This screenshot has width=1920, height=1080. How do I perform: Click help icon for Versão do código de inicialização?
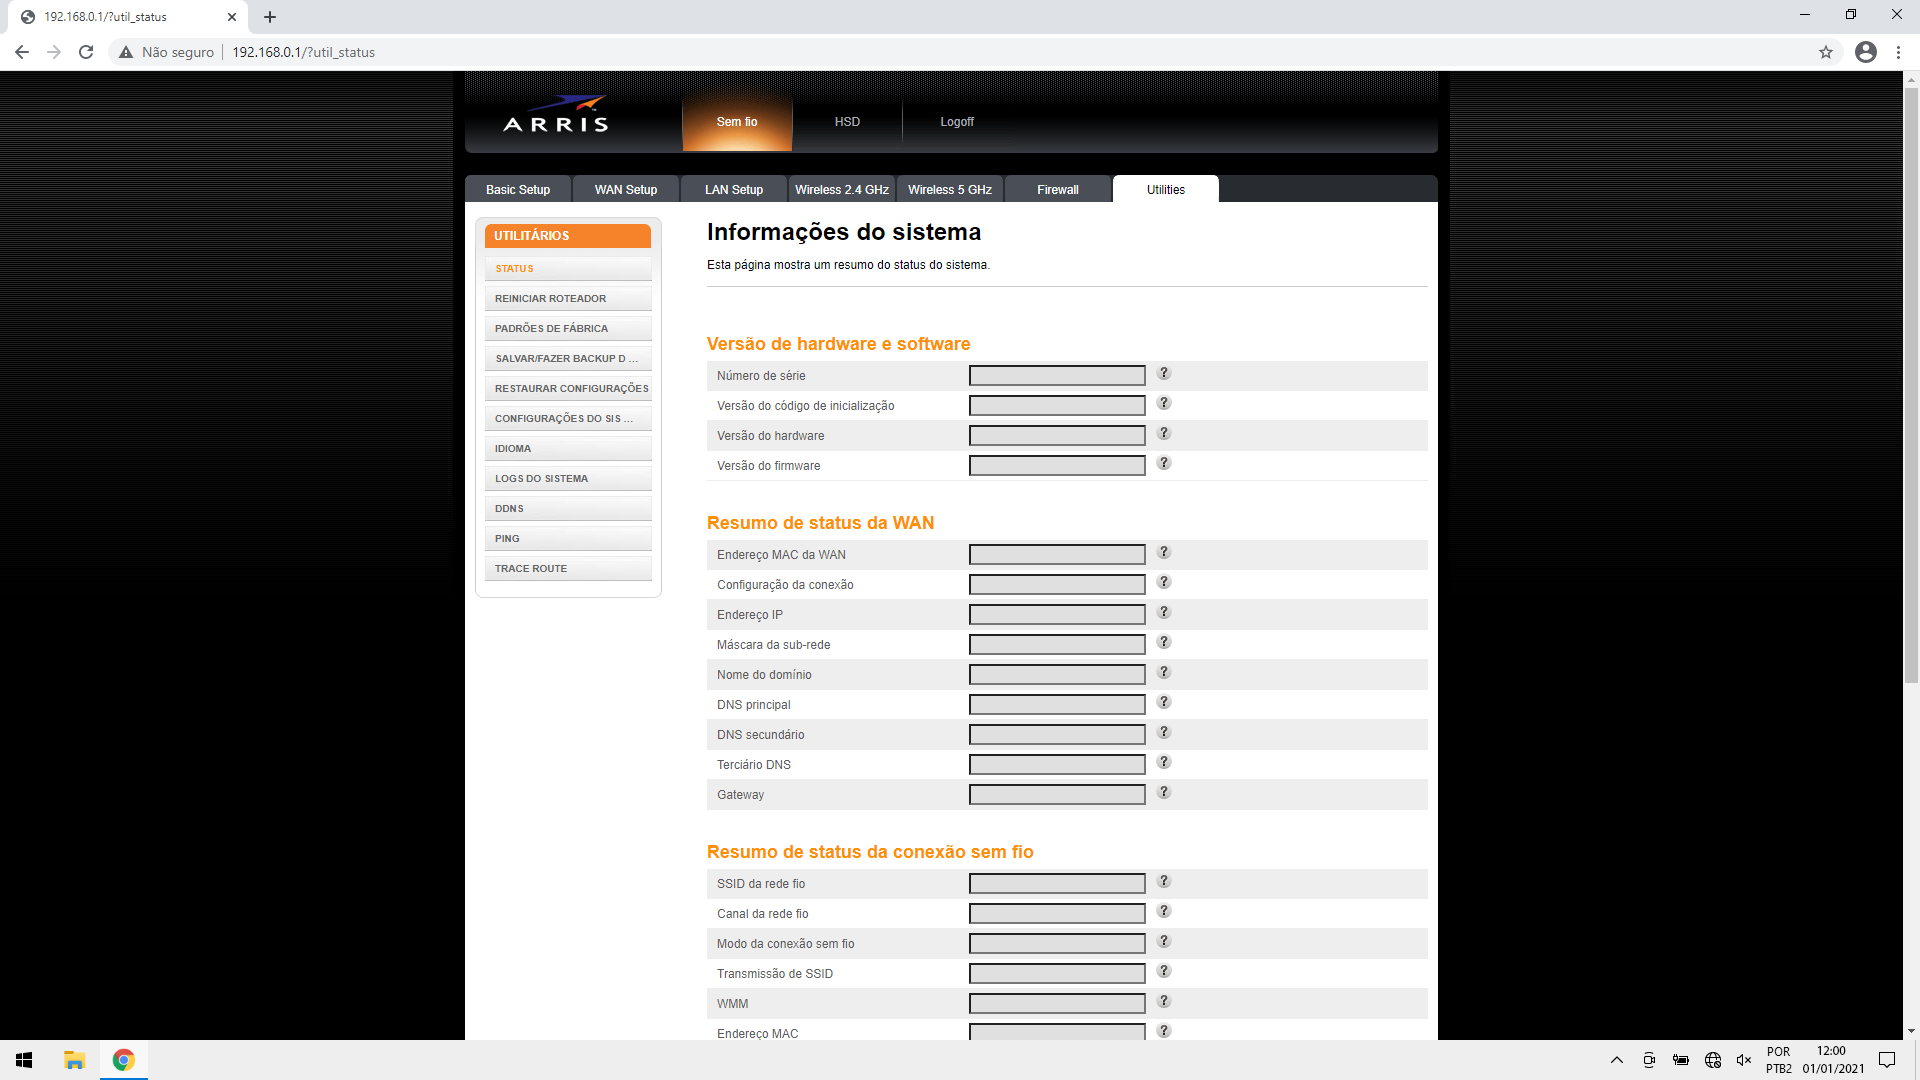[x=1164, y=403]
